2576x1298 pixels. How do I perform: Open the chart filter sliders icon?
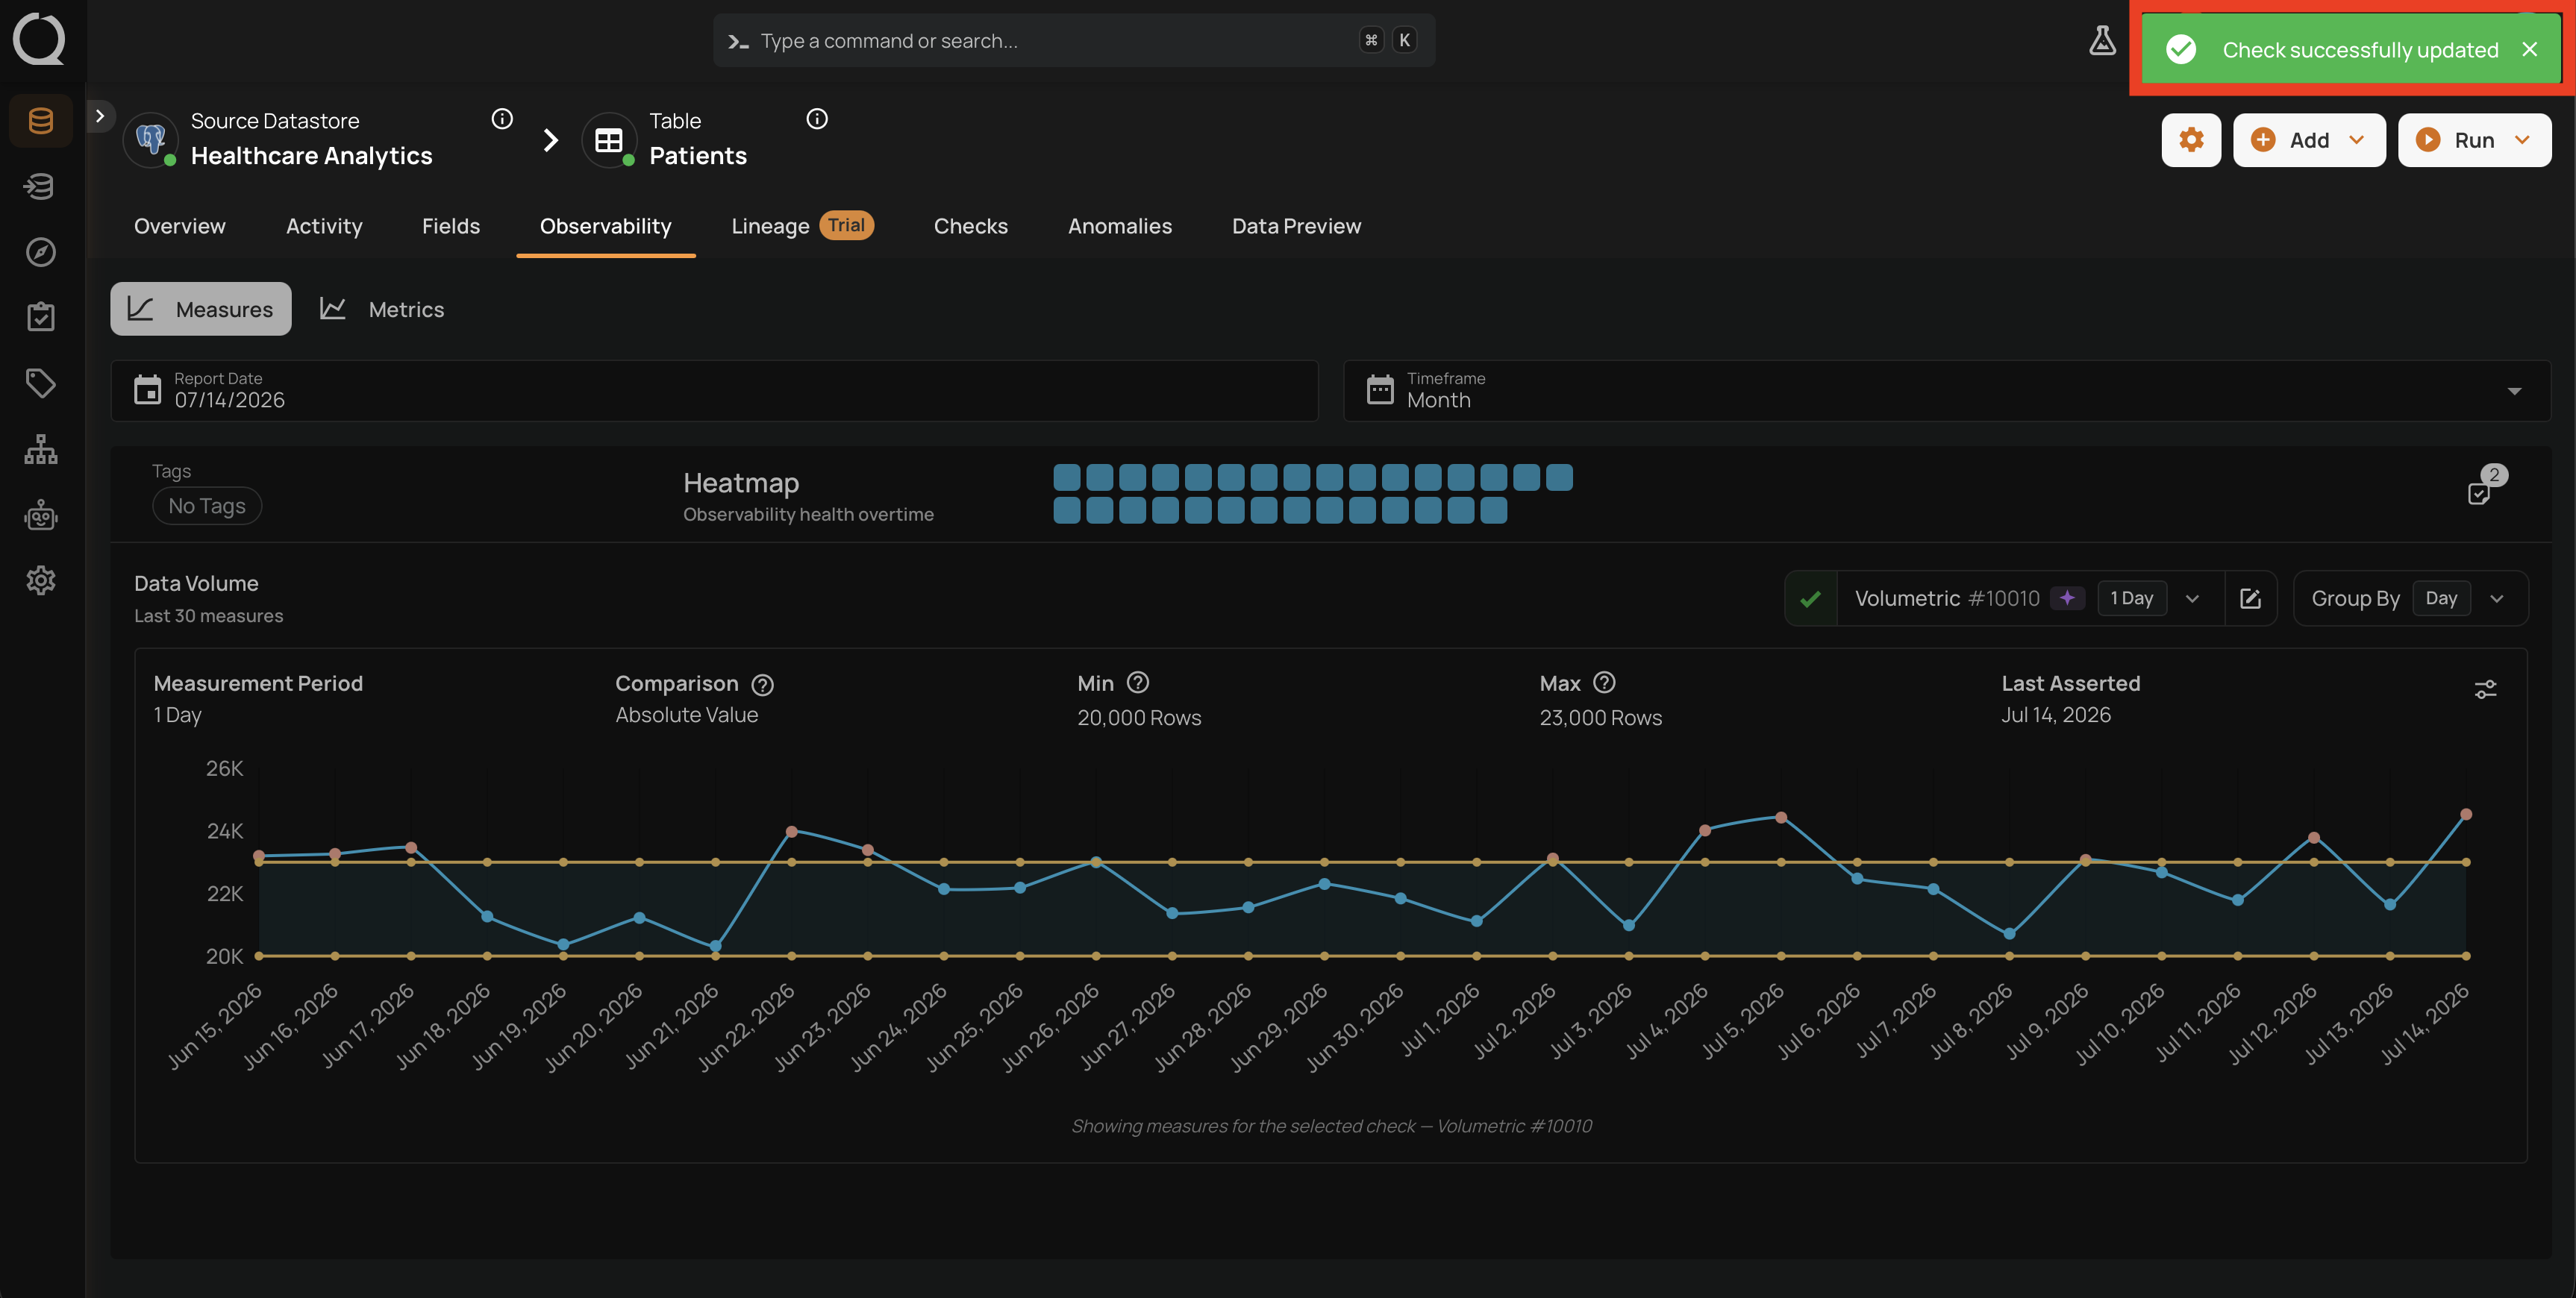2485,689
